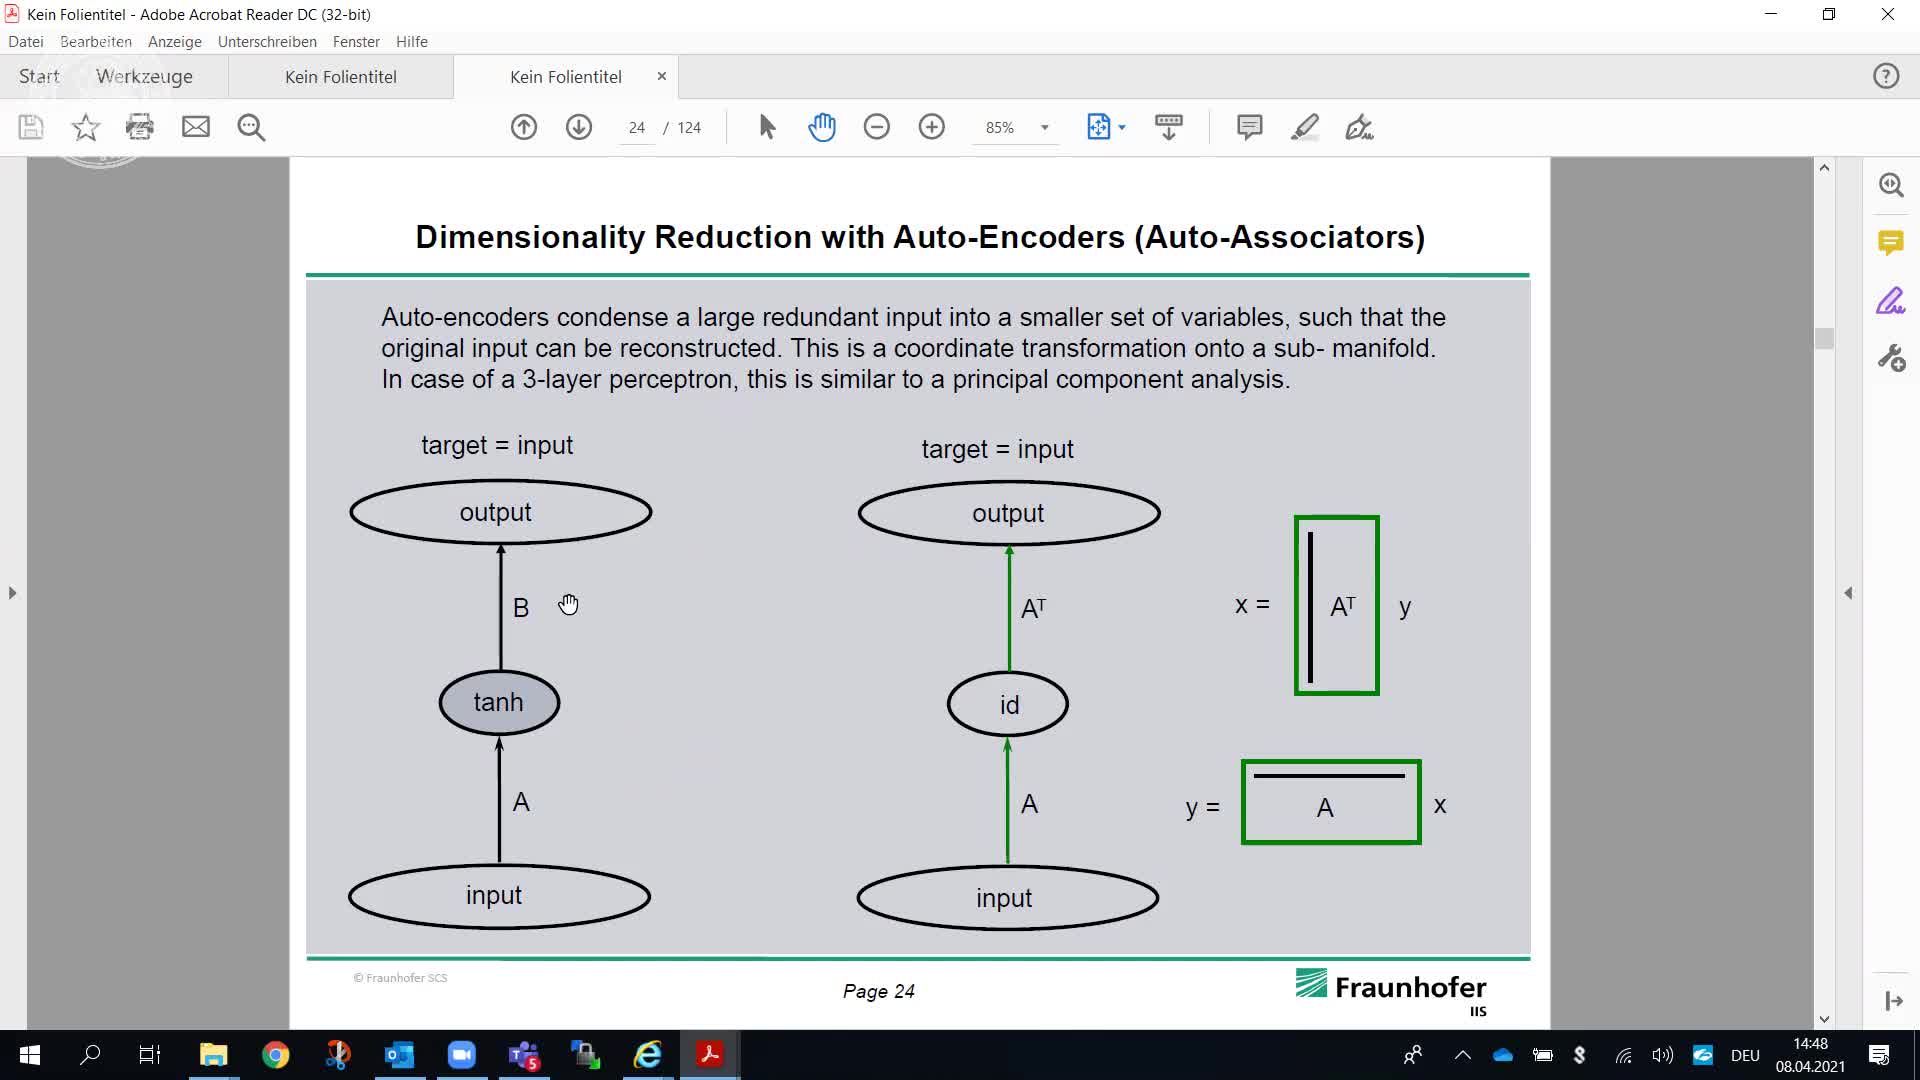Open the find text magnifier tool
The width and height of the screenshot is (1920, 1080).
coord(251,127)
